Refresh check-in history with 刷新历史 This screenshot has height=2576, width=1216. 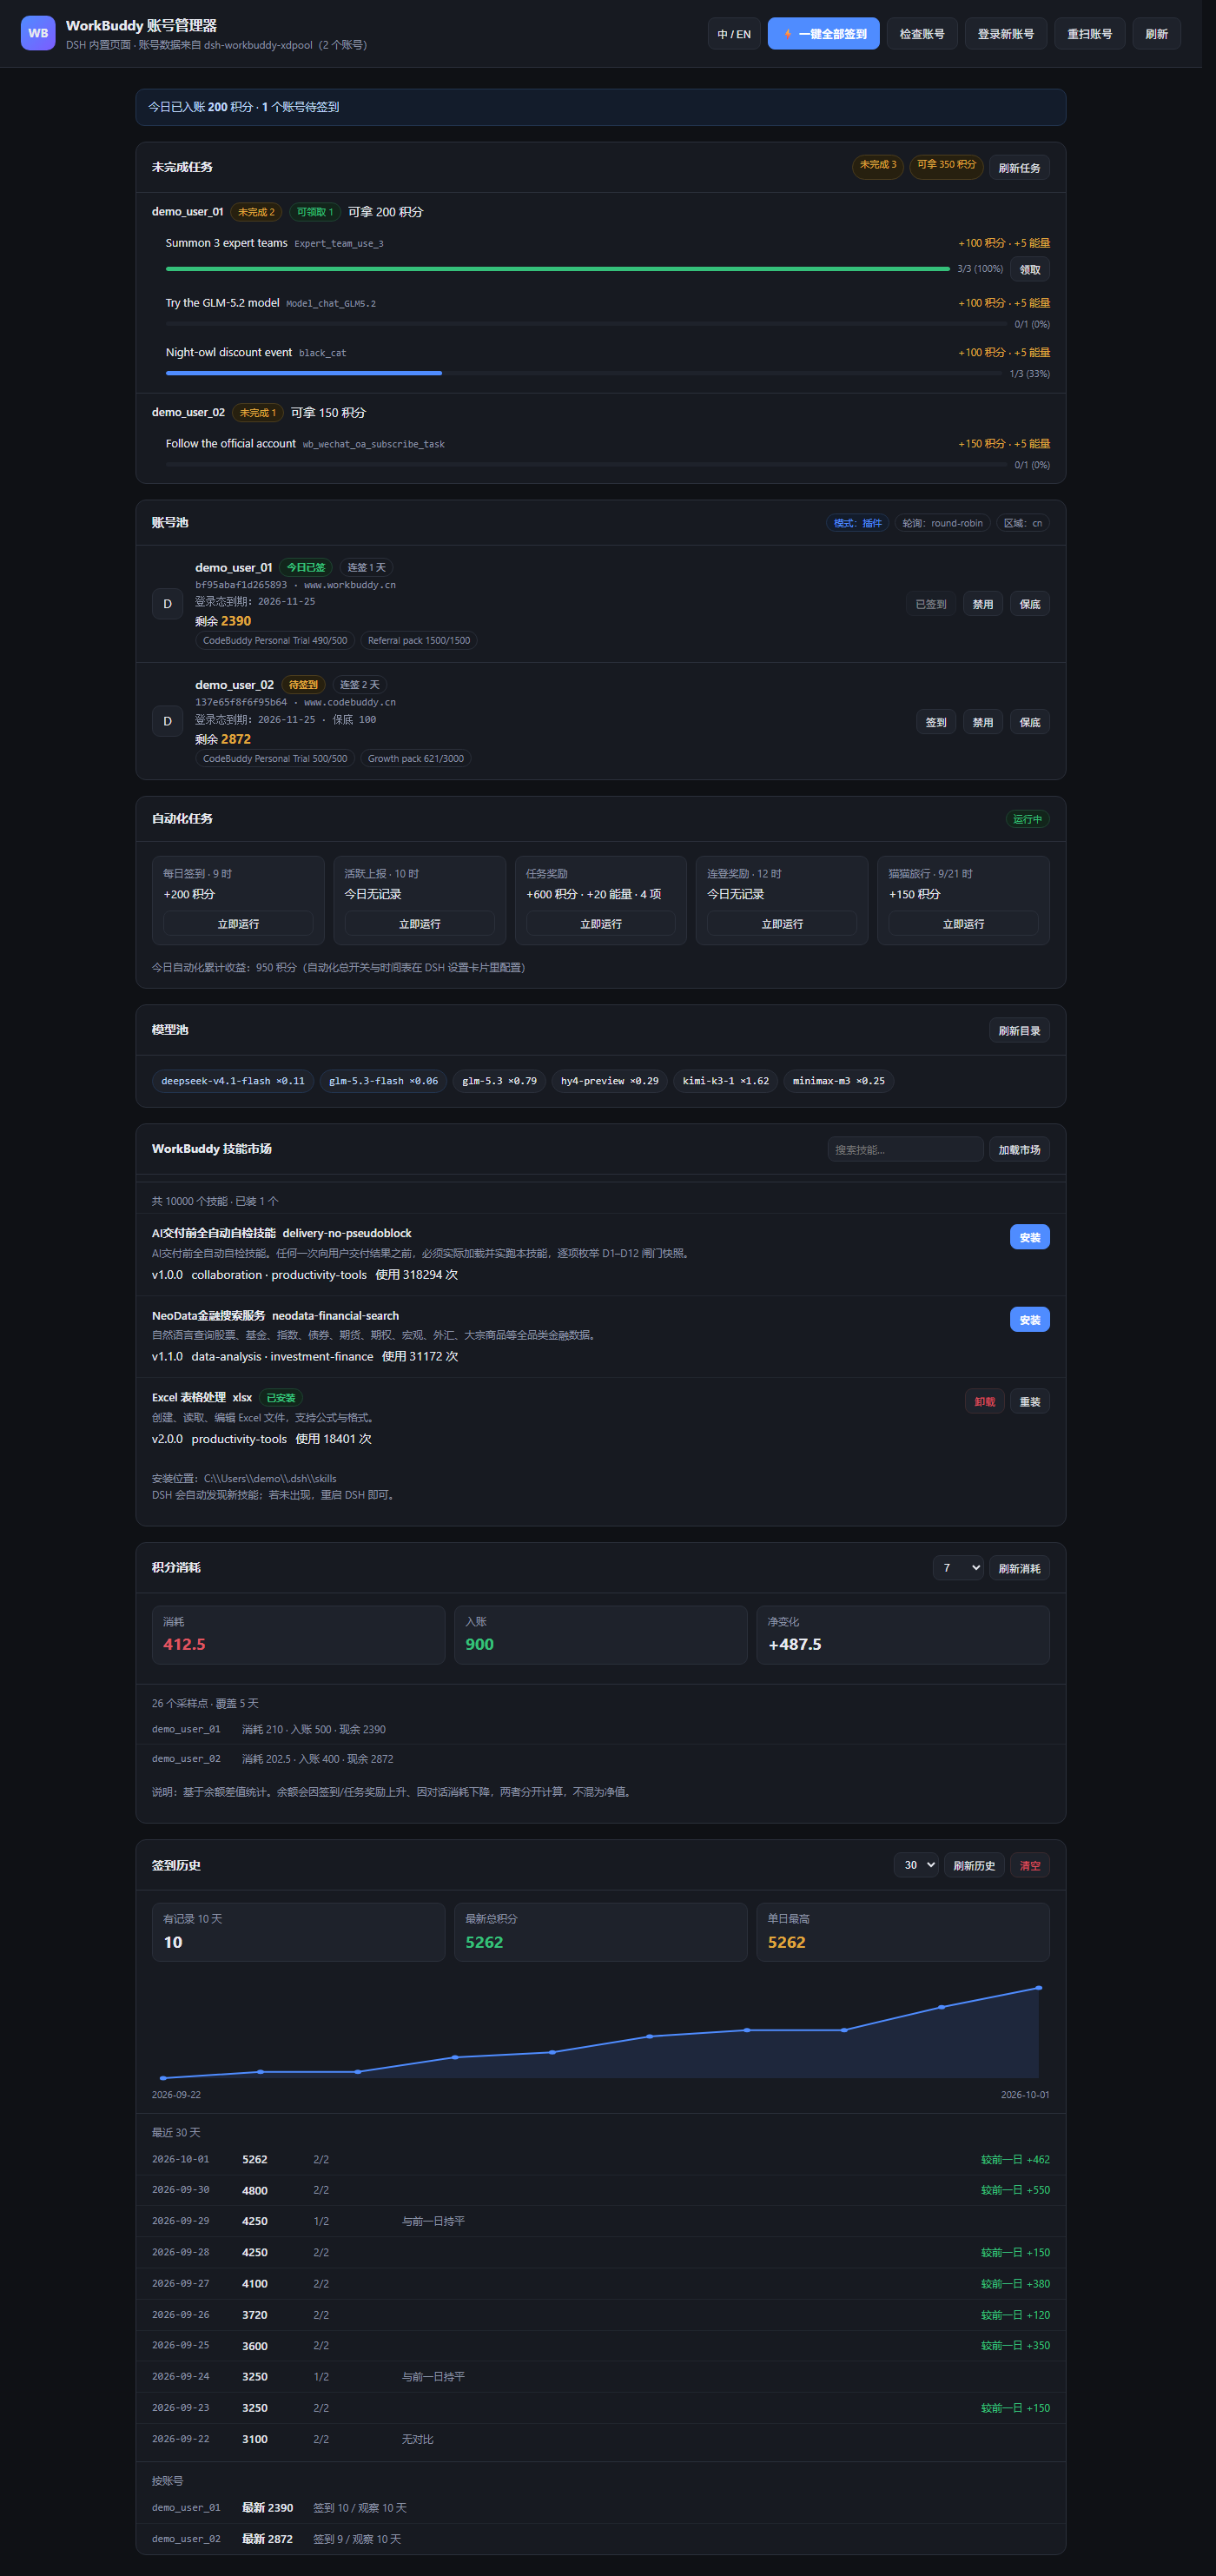point(974,1865)
